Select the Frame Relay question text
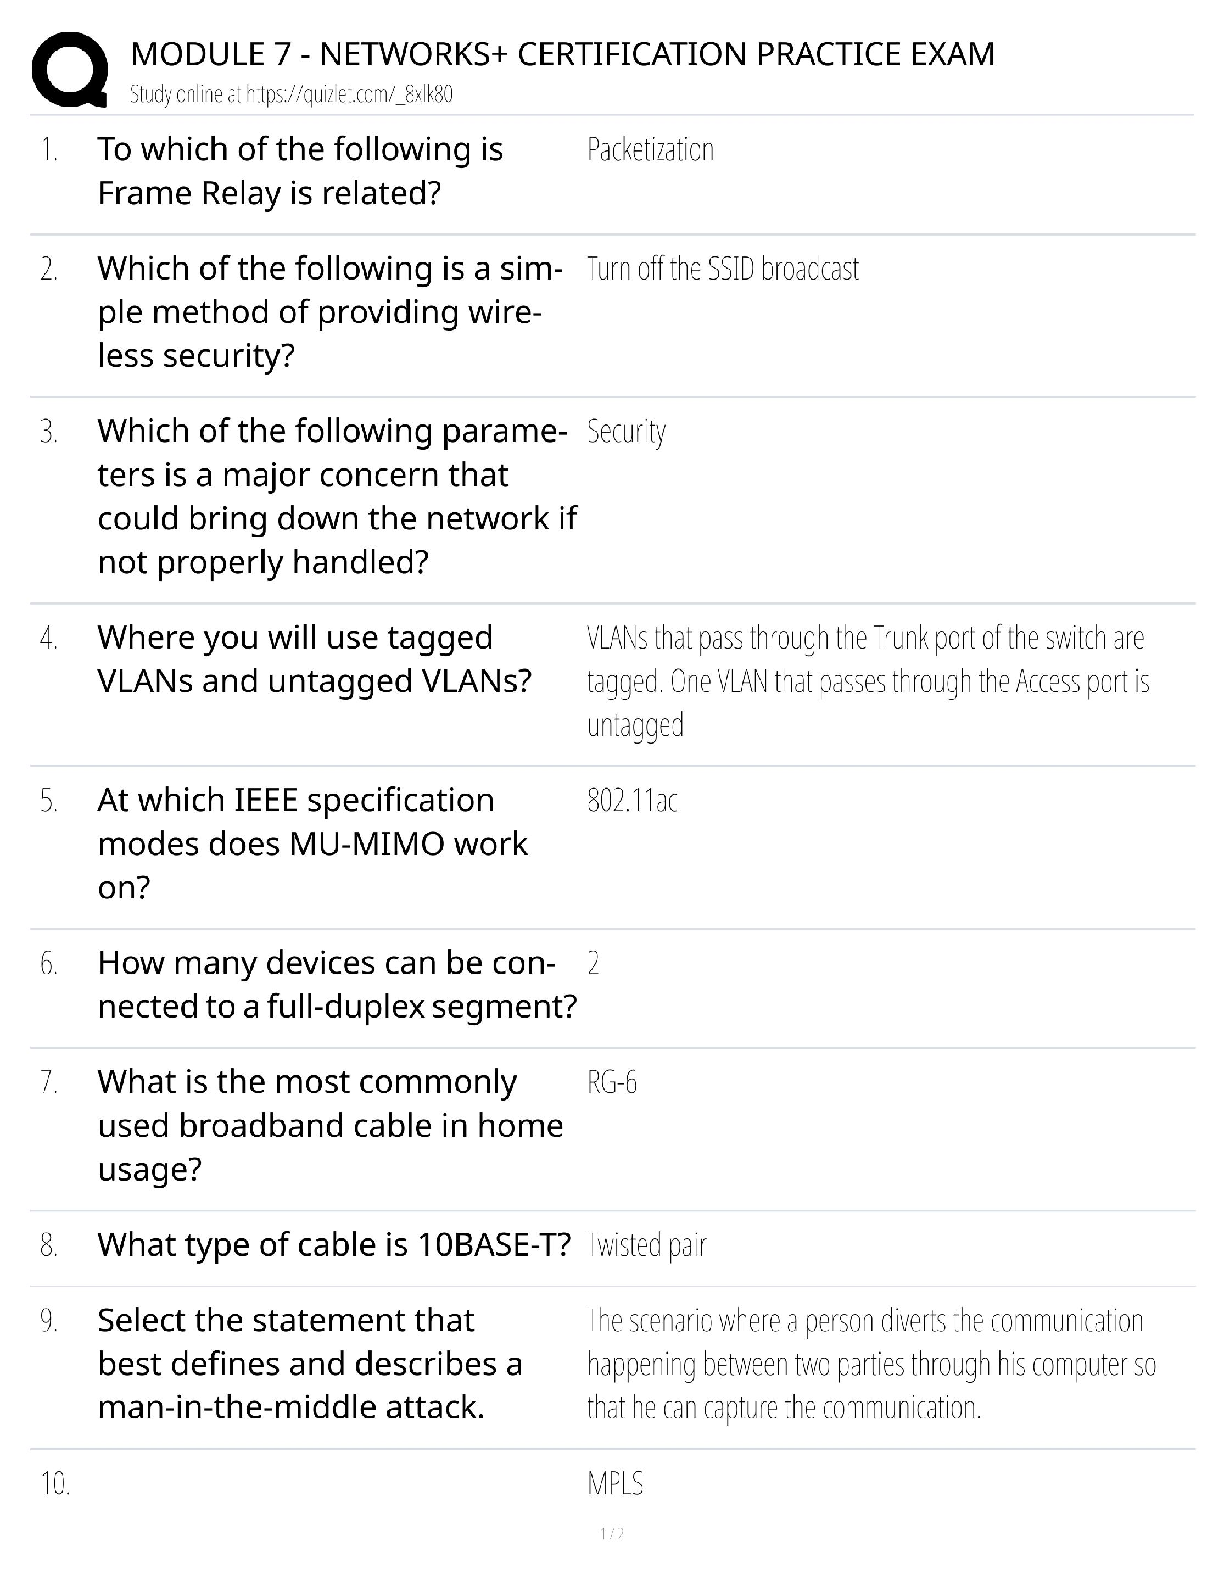1224x1584 pixels. click(300, 171)
